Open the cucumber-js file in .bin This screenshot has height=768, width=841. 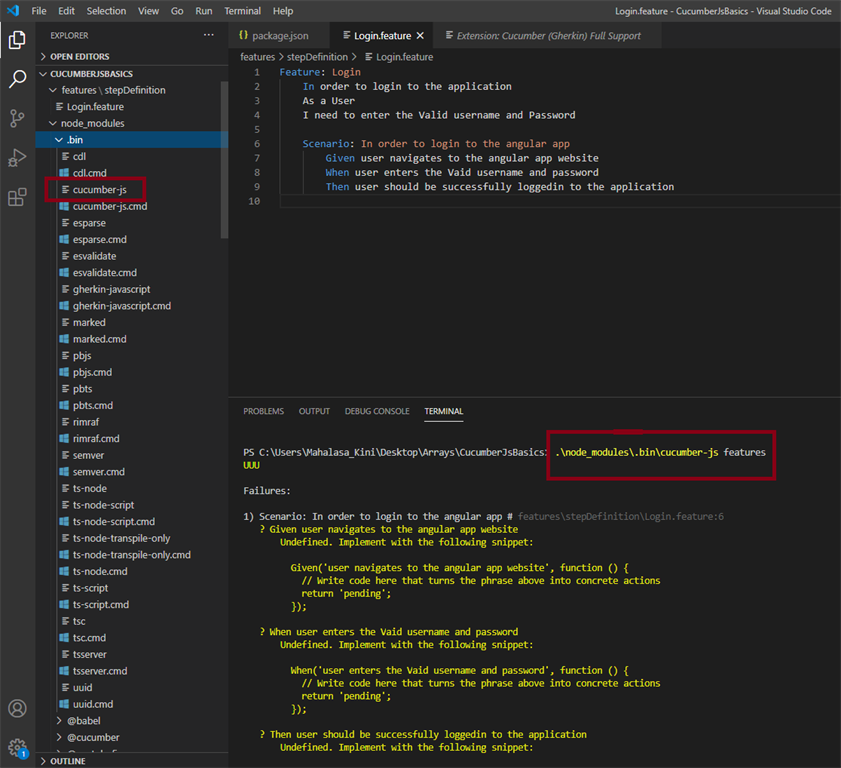point(132,189)
